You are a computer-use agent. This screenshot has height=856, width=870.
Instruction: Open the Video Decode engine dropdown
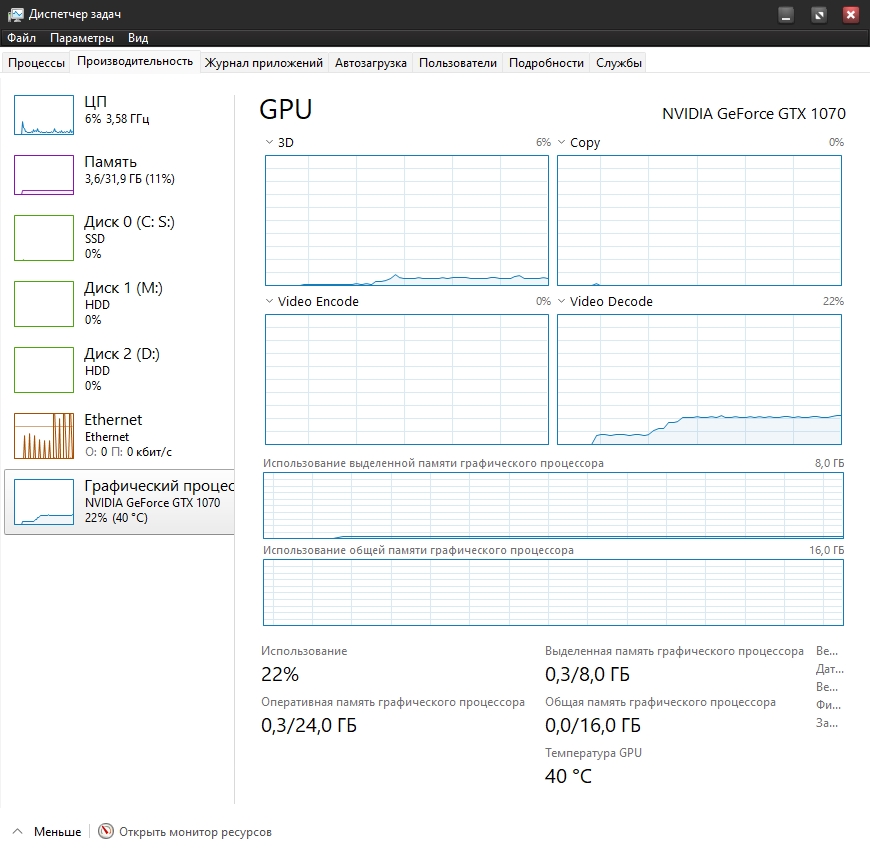tap(562, 302)
